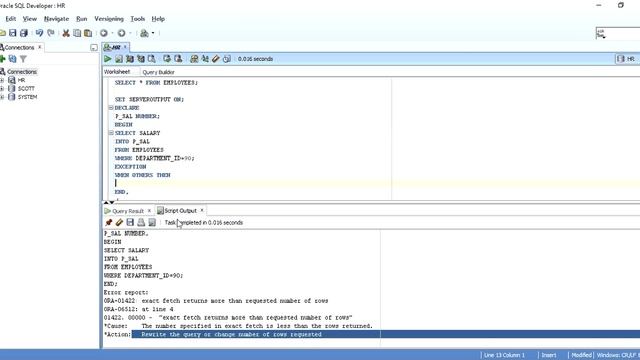Click the Clear worksheet eraser icon
The image size is (640, 360).
[x=216, y=59]
